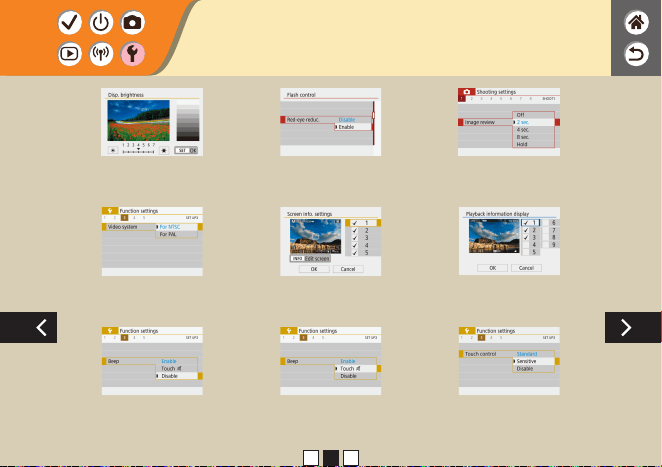
Task: Open the playback section icon
Action: pos(70,54)
